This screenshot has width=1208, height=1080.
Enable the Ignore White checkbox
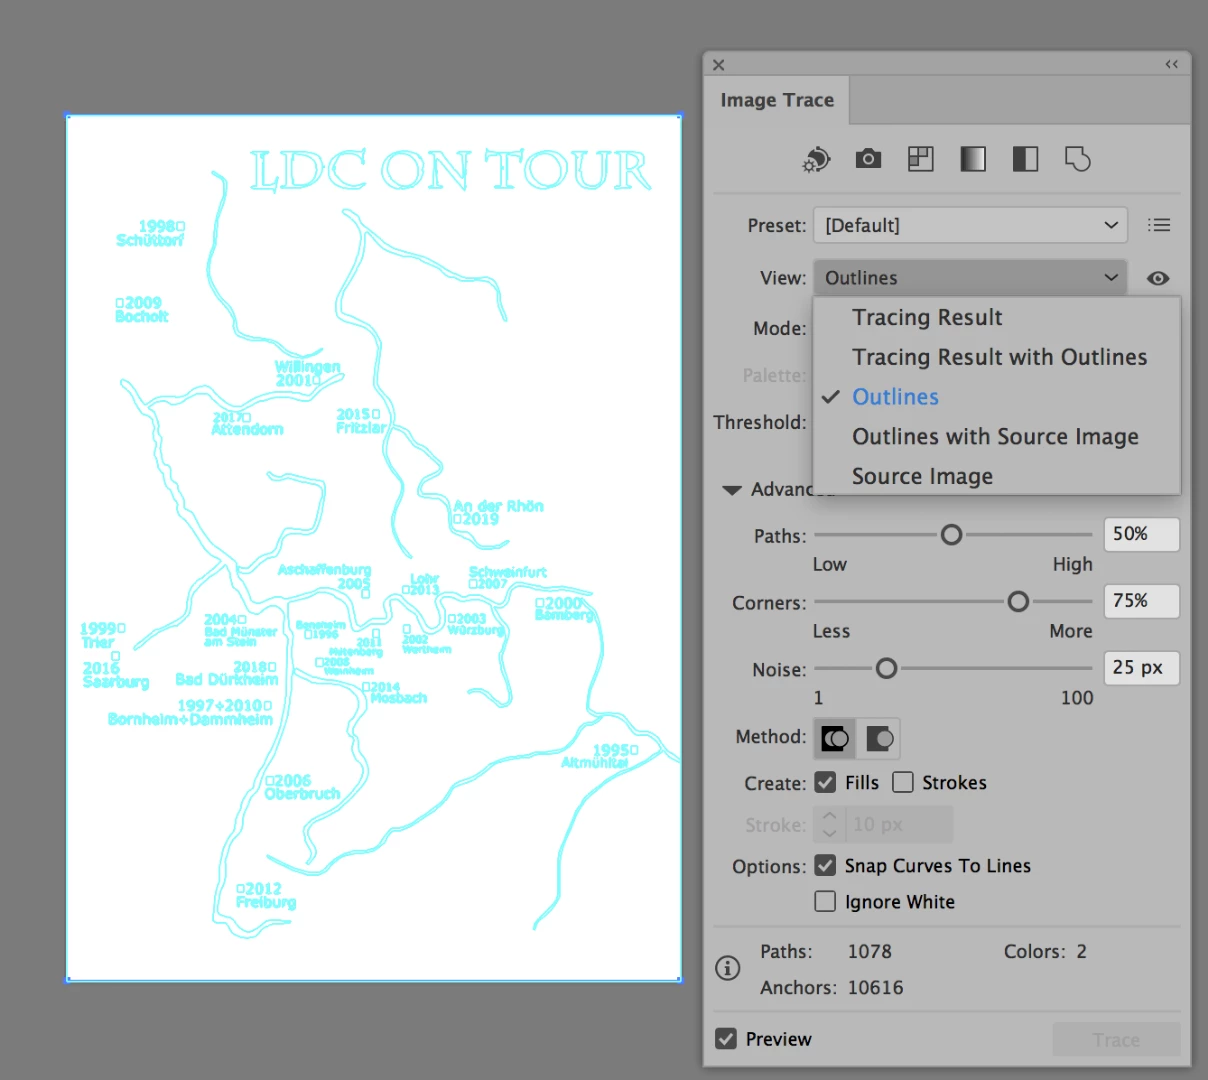tap(825, 901)
